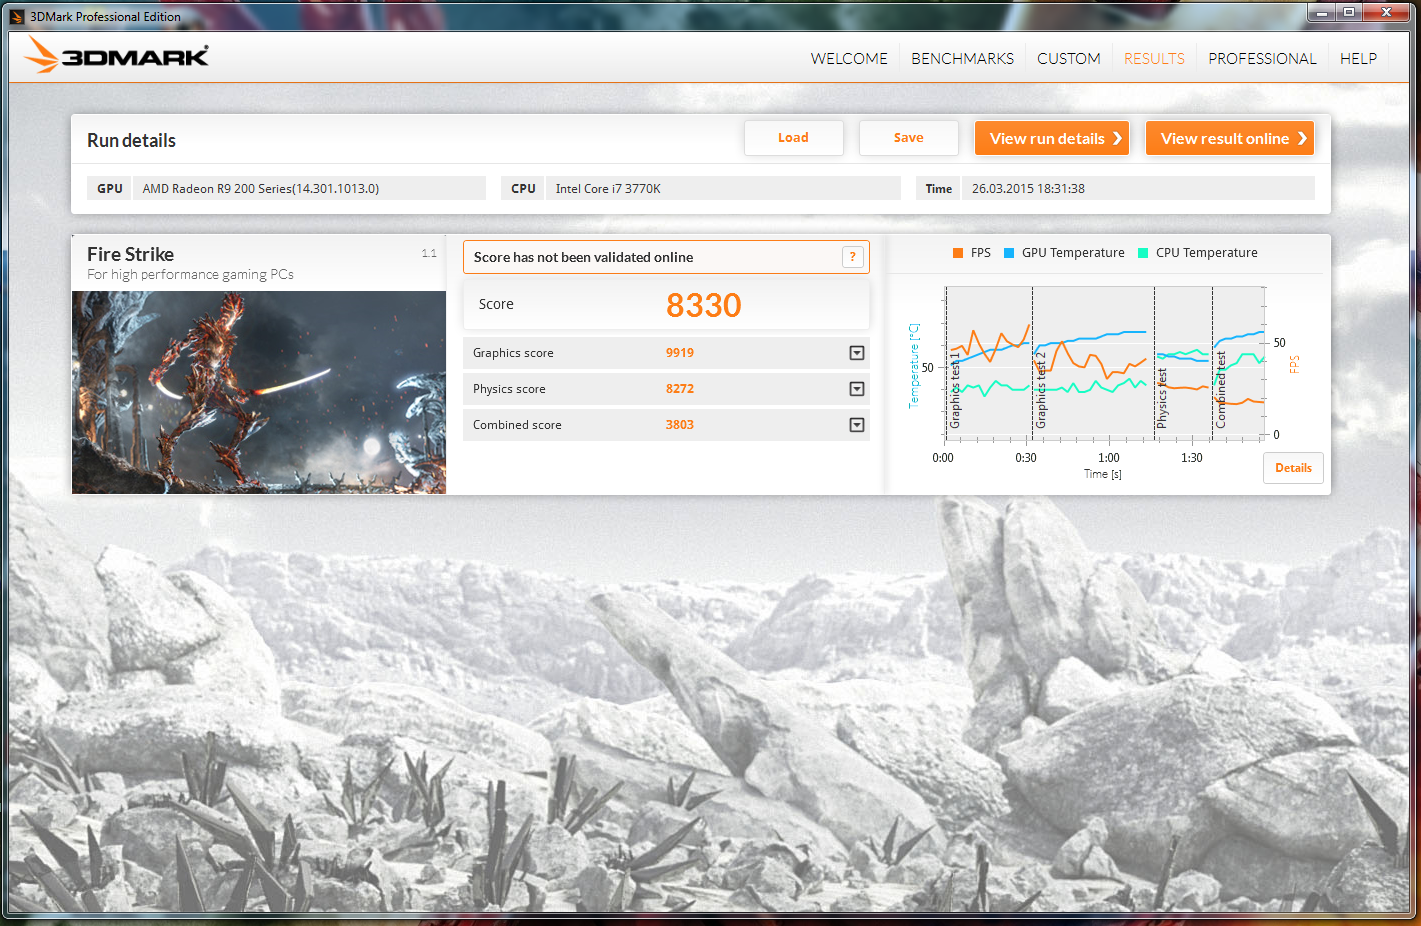Click the 'For high performance gaming PCs' subtitle
The height and width of the screenshot is (926, 1421).
click(190, 274)
